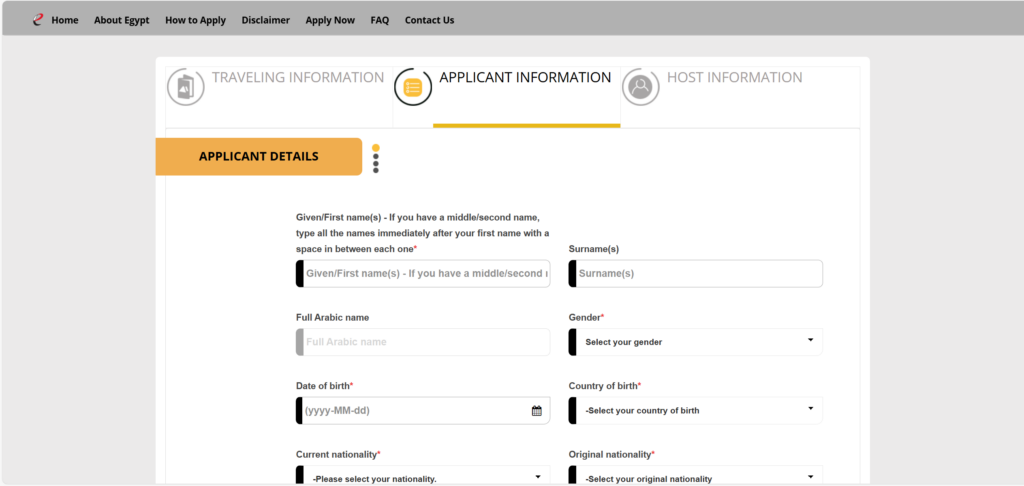Switch to the Traveling Information tab
The image size is (1024, 486).
297,78
